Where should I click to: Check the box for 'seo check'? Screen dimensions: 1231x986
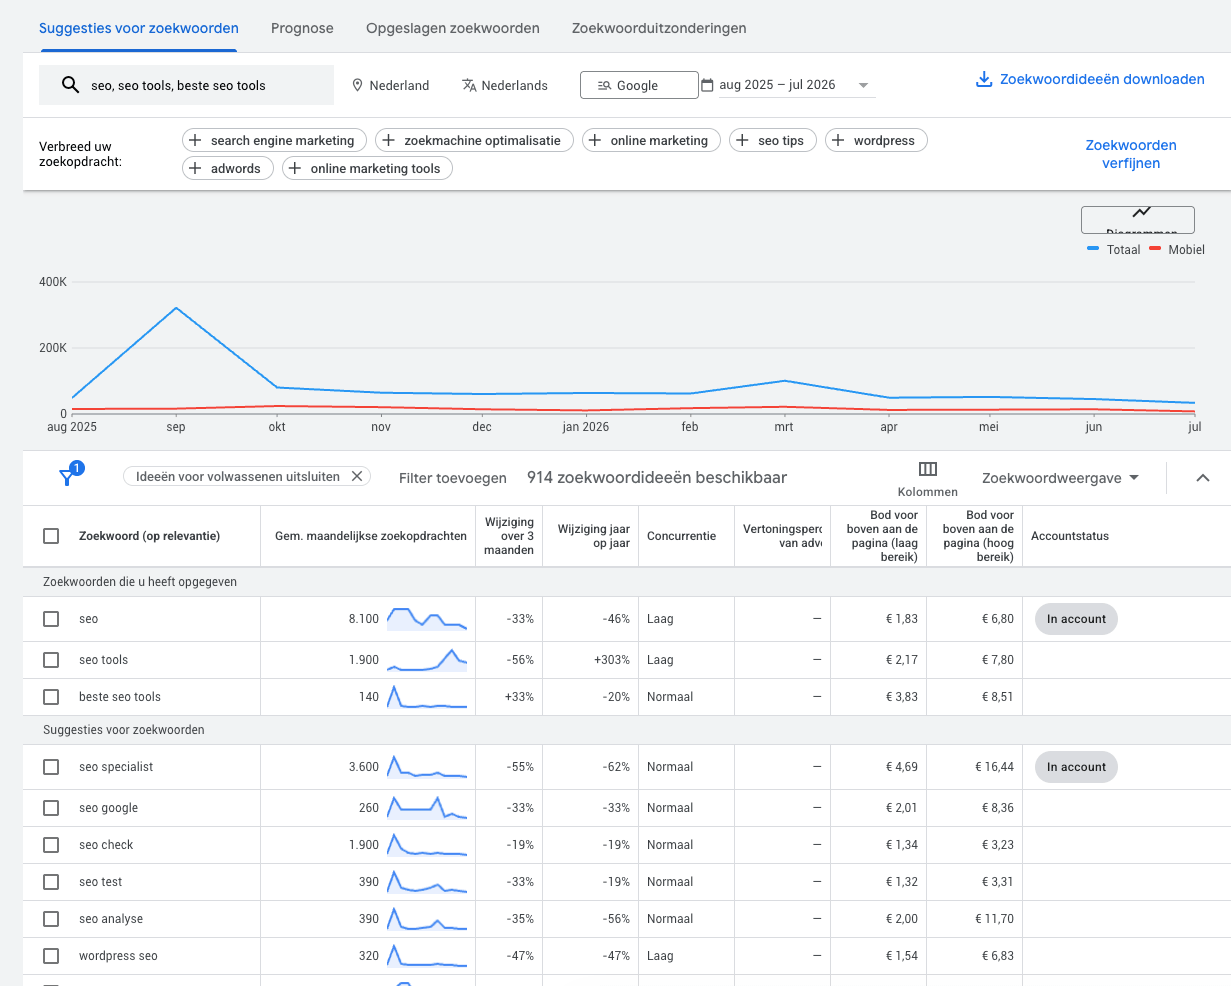coord(51,845)
